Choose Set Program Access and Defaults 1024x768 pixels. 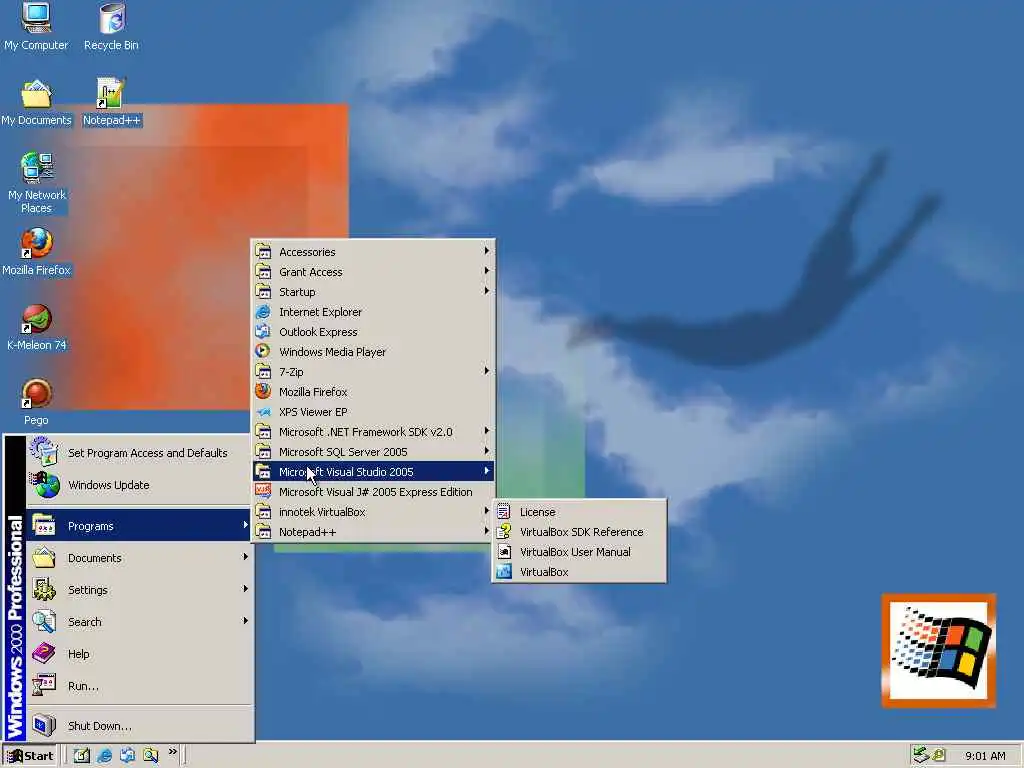pyautogui.click(x=140, y=453)
